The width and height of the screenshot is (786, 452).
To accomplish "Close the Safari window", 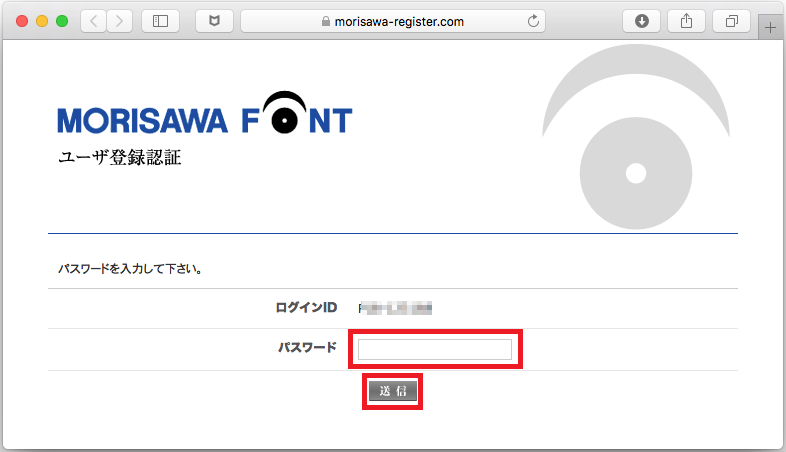I will pos(22,21).
